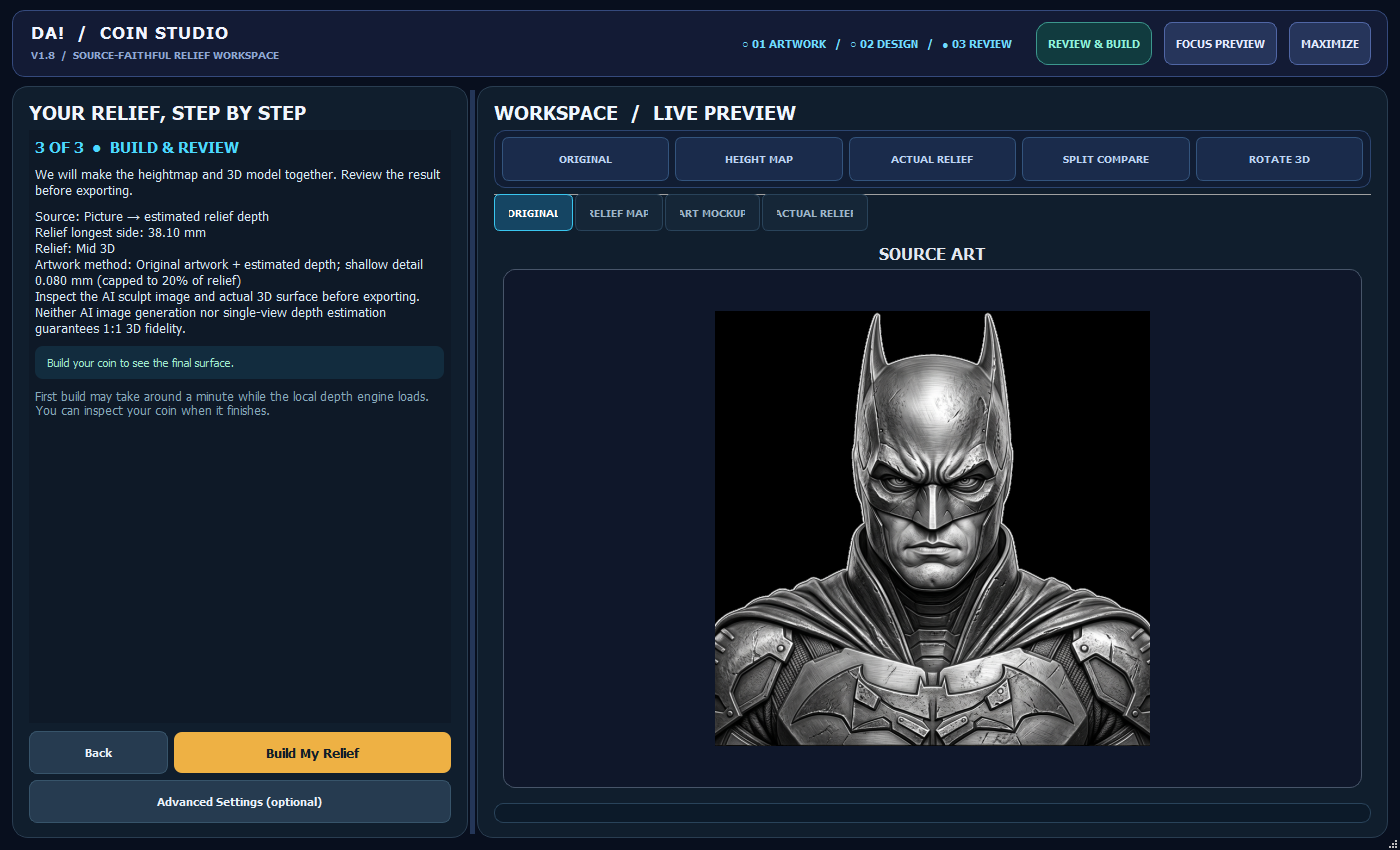Jump to the 02 DESIGN step
This screenshot has height=850, width=1400.
884,44
